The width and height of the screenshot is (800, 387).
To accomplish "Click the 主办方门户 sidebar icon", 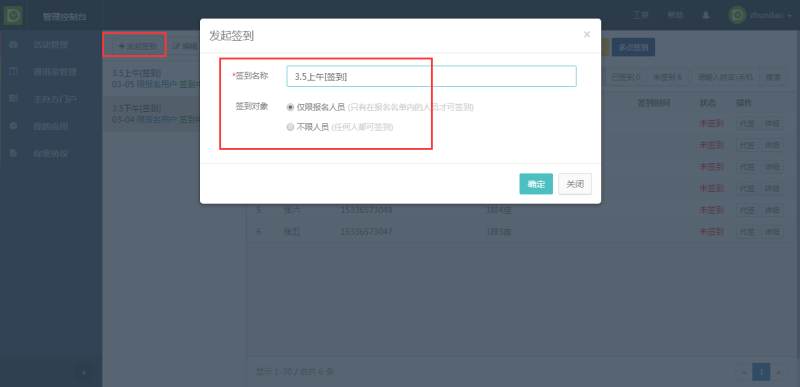I will tap(14, 99).
